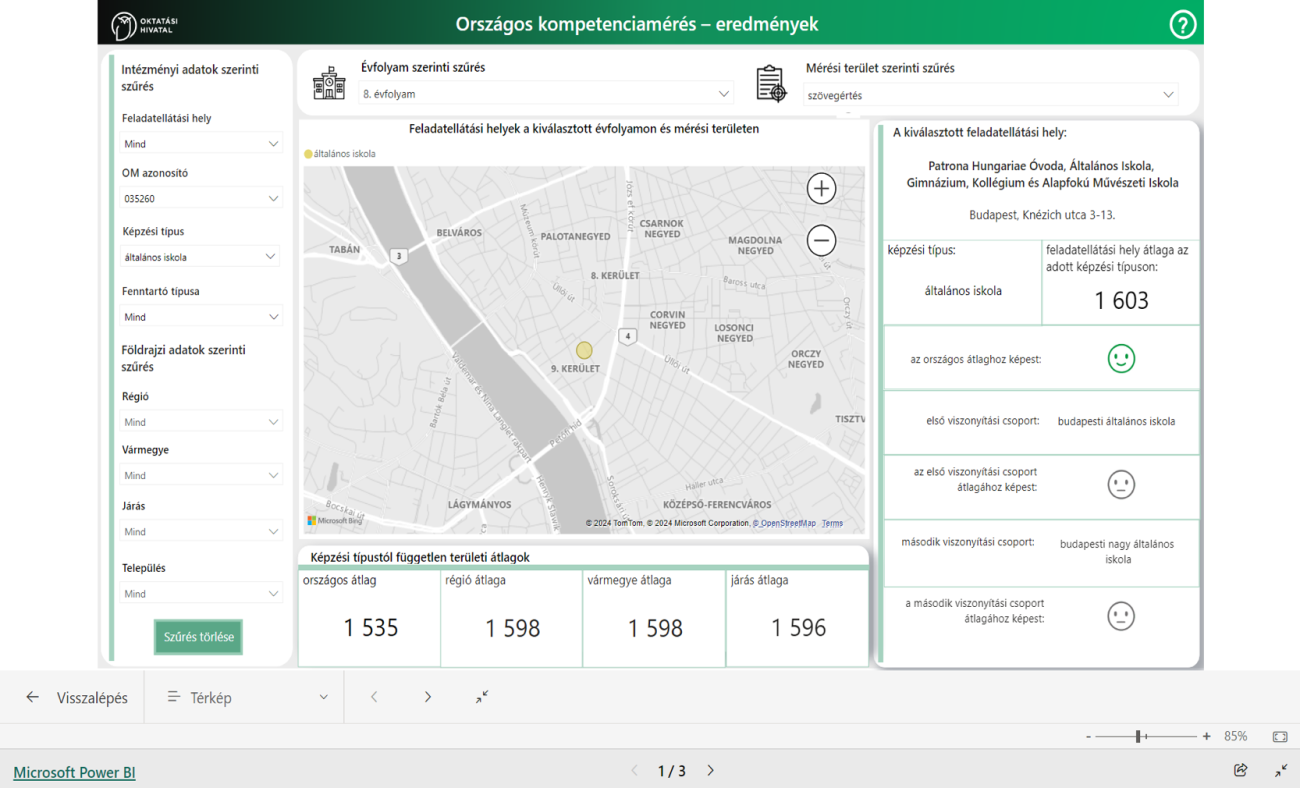Open the Terms link on map

point(832,523)
